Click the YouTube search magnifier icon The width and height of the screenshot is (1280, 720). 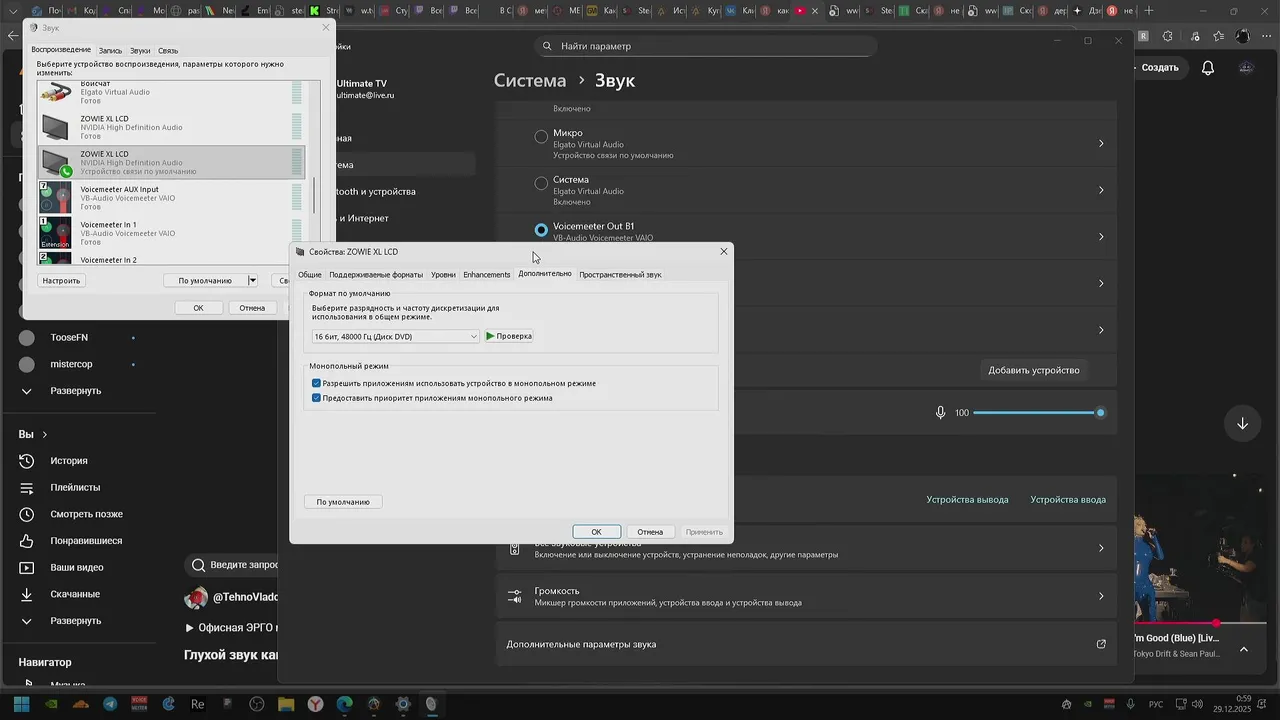tap(198, 565)
